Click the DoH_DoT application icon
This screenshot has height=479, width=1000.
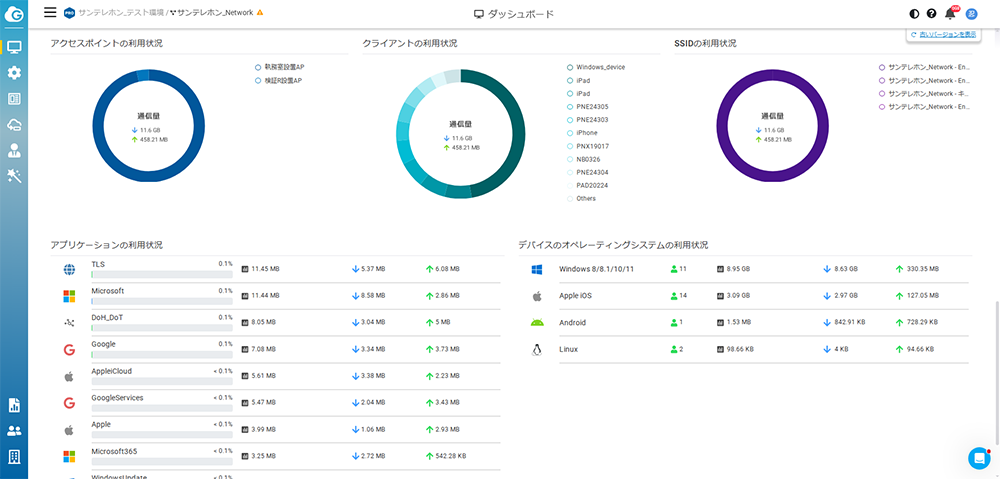[x=69, y=323]
